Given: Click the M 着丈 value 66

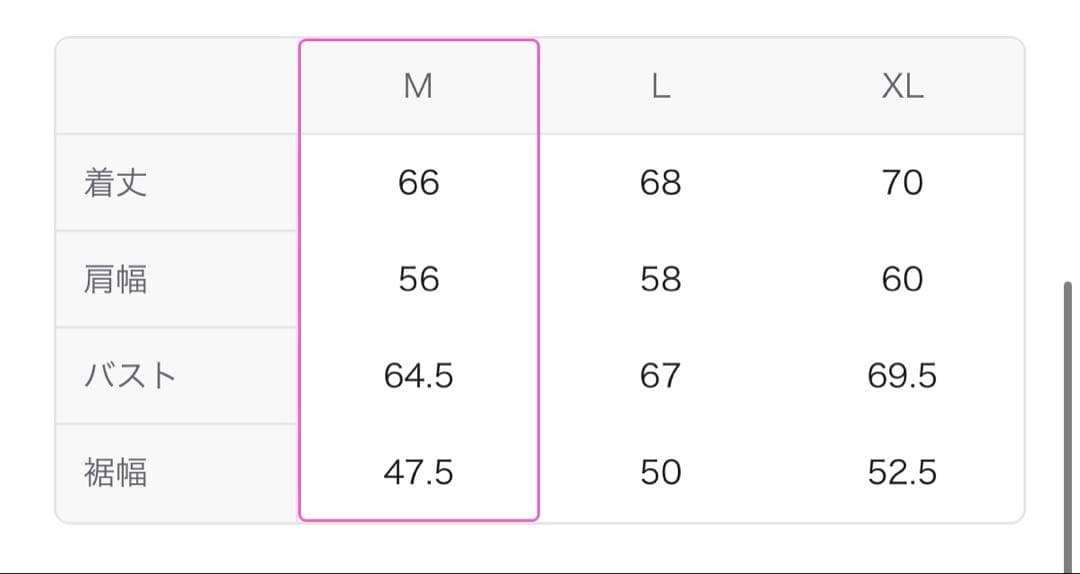Looking at the screenshot, I should click(418, 183).
